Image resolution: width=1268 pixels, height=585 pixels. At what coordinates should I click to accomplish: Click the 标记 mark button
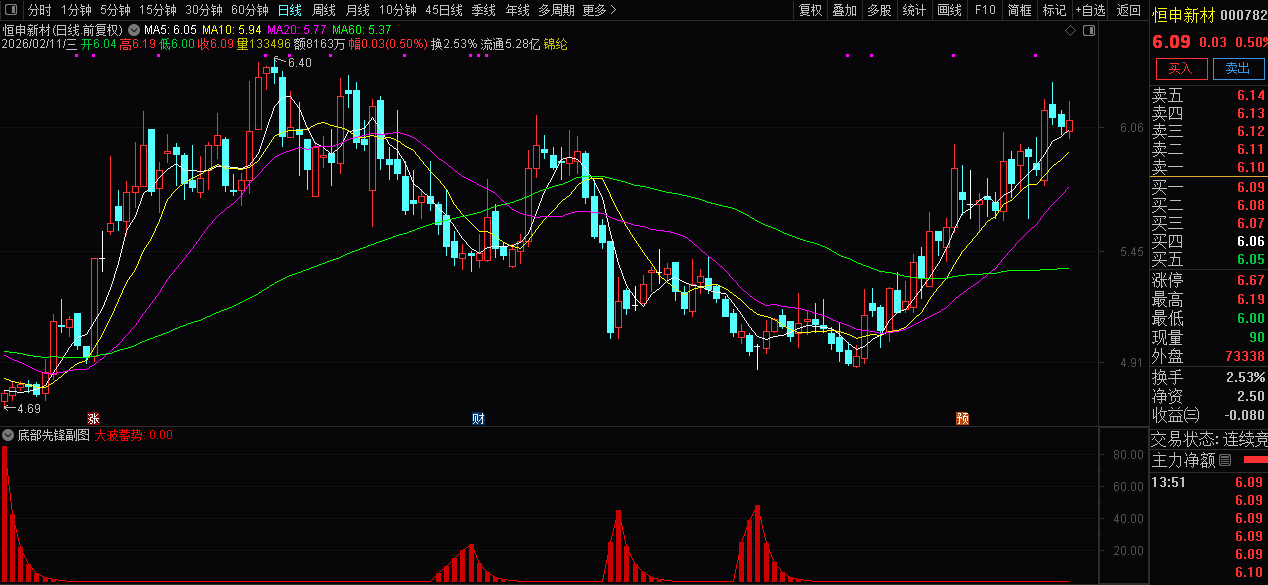click(x=1054, y=10)
